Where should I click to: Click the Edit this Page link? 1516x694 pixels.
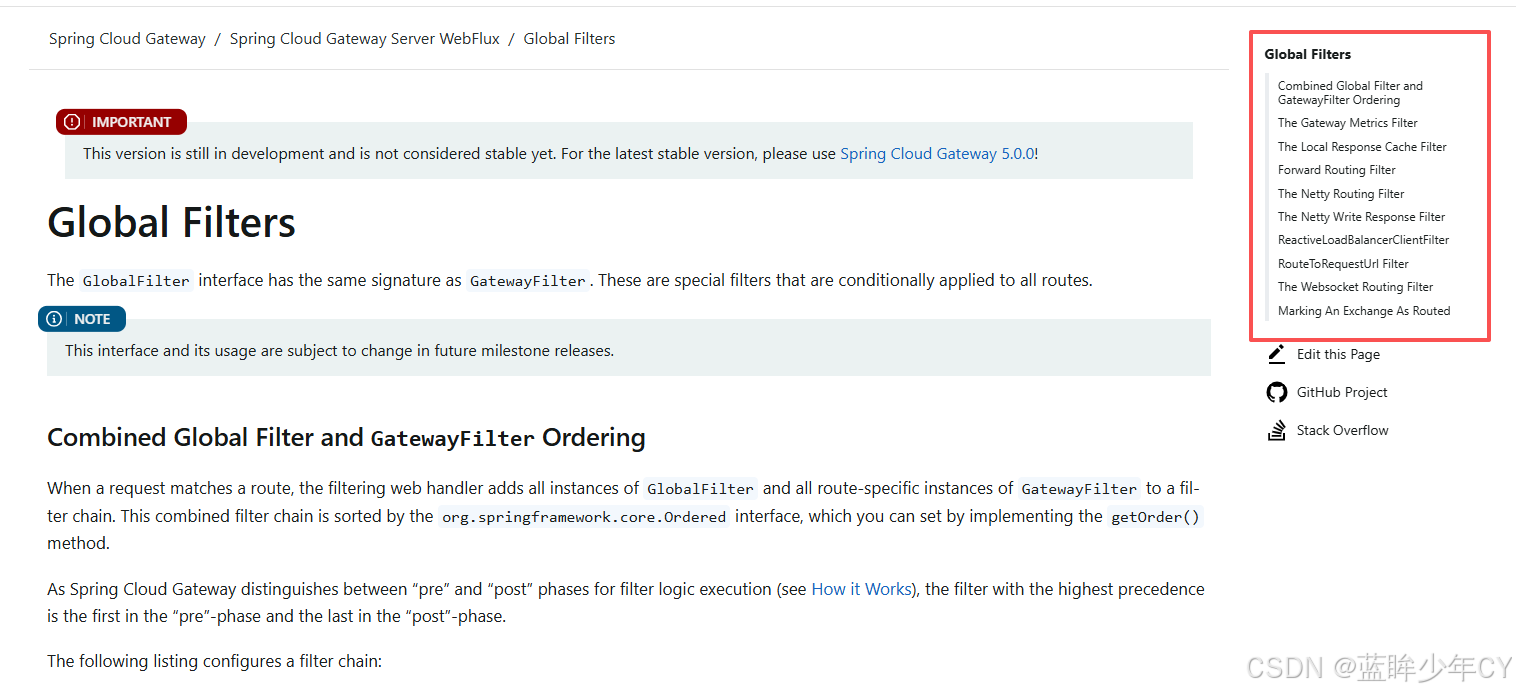click(1338, 354)
